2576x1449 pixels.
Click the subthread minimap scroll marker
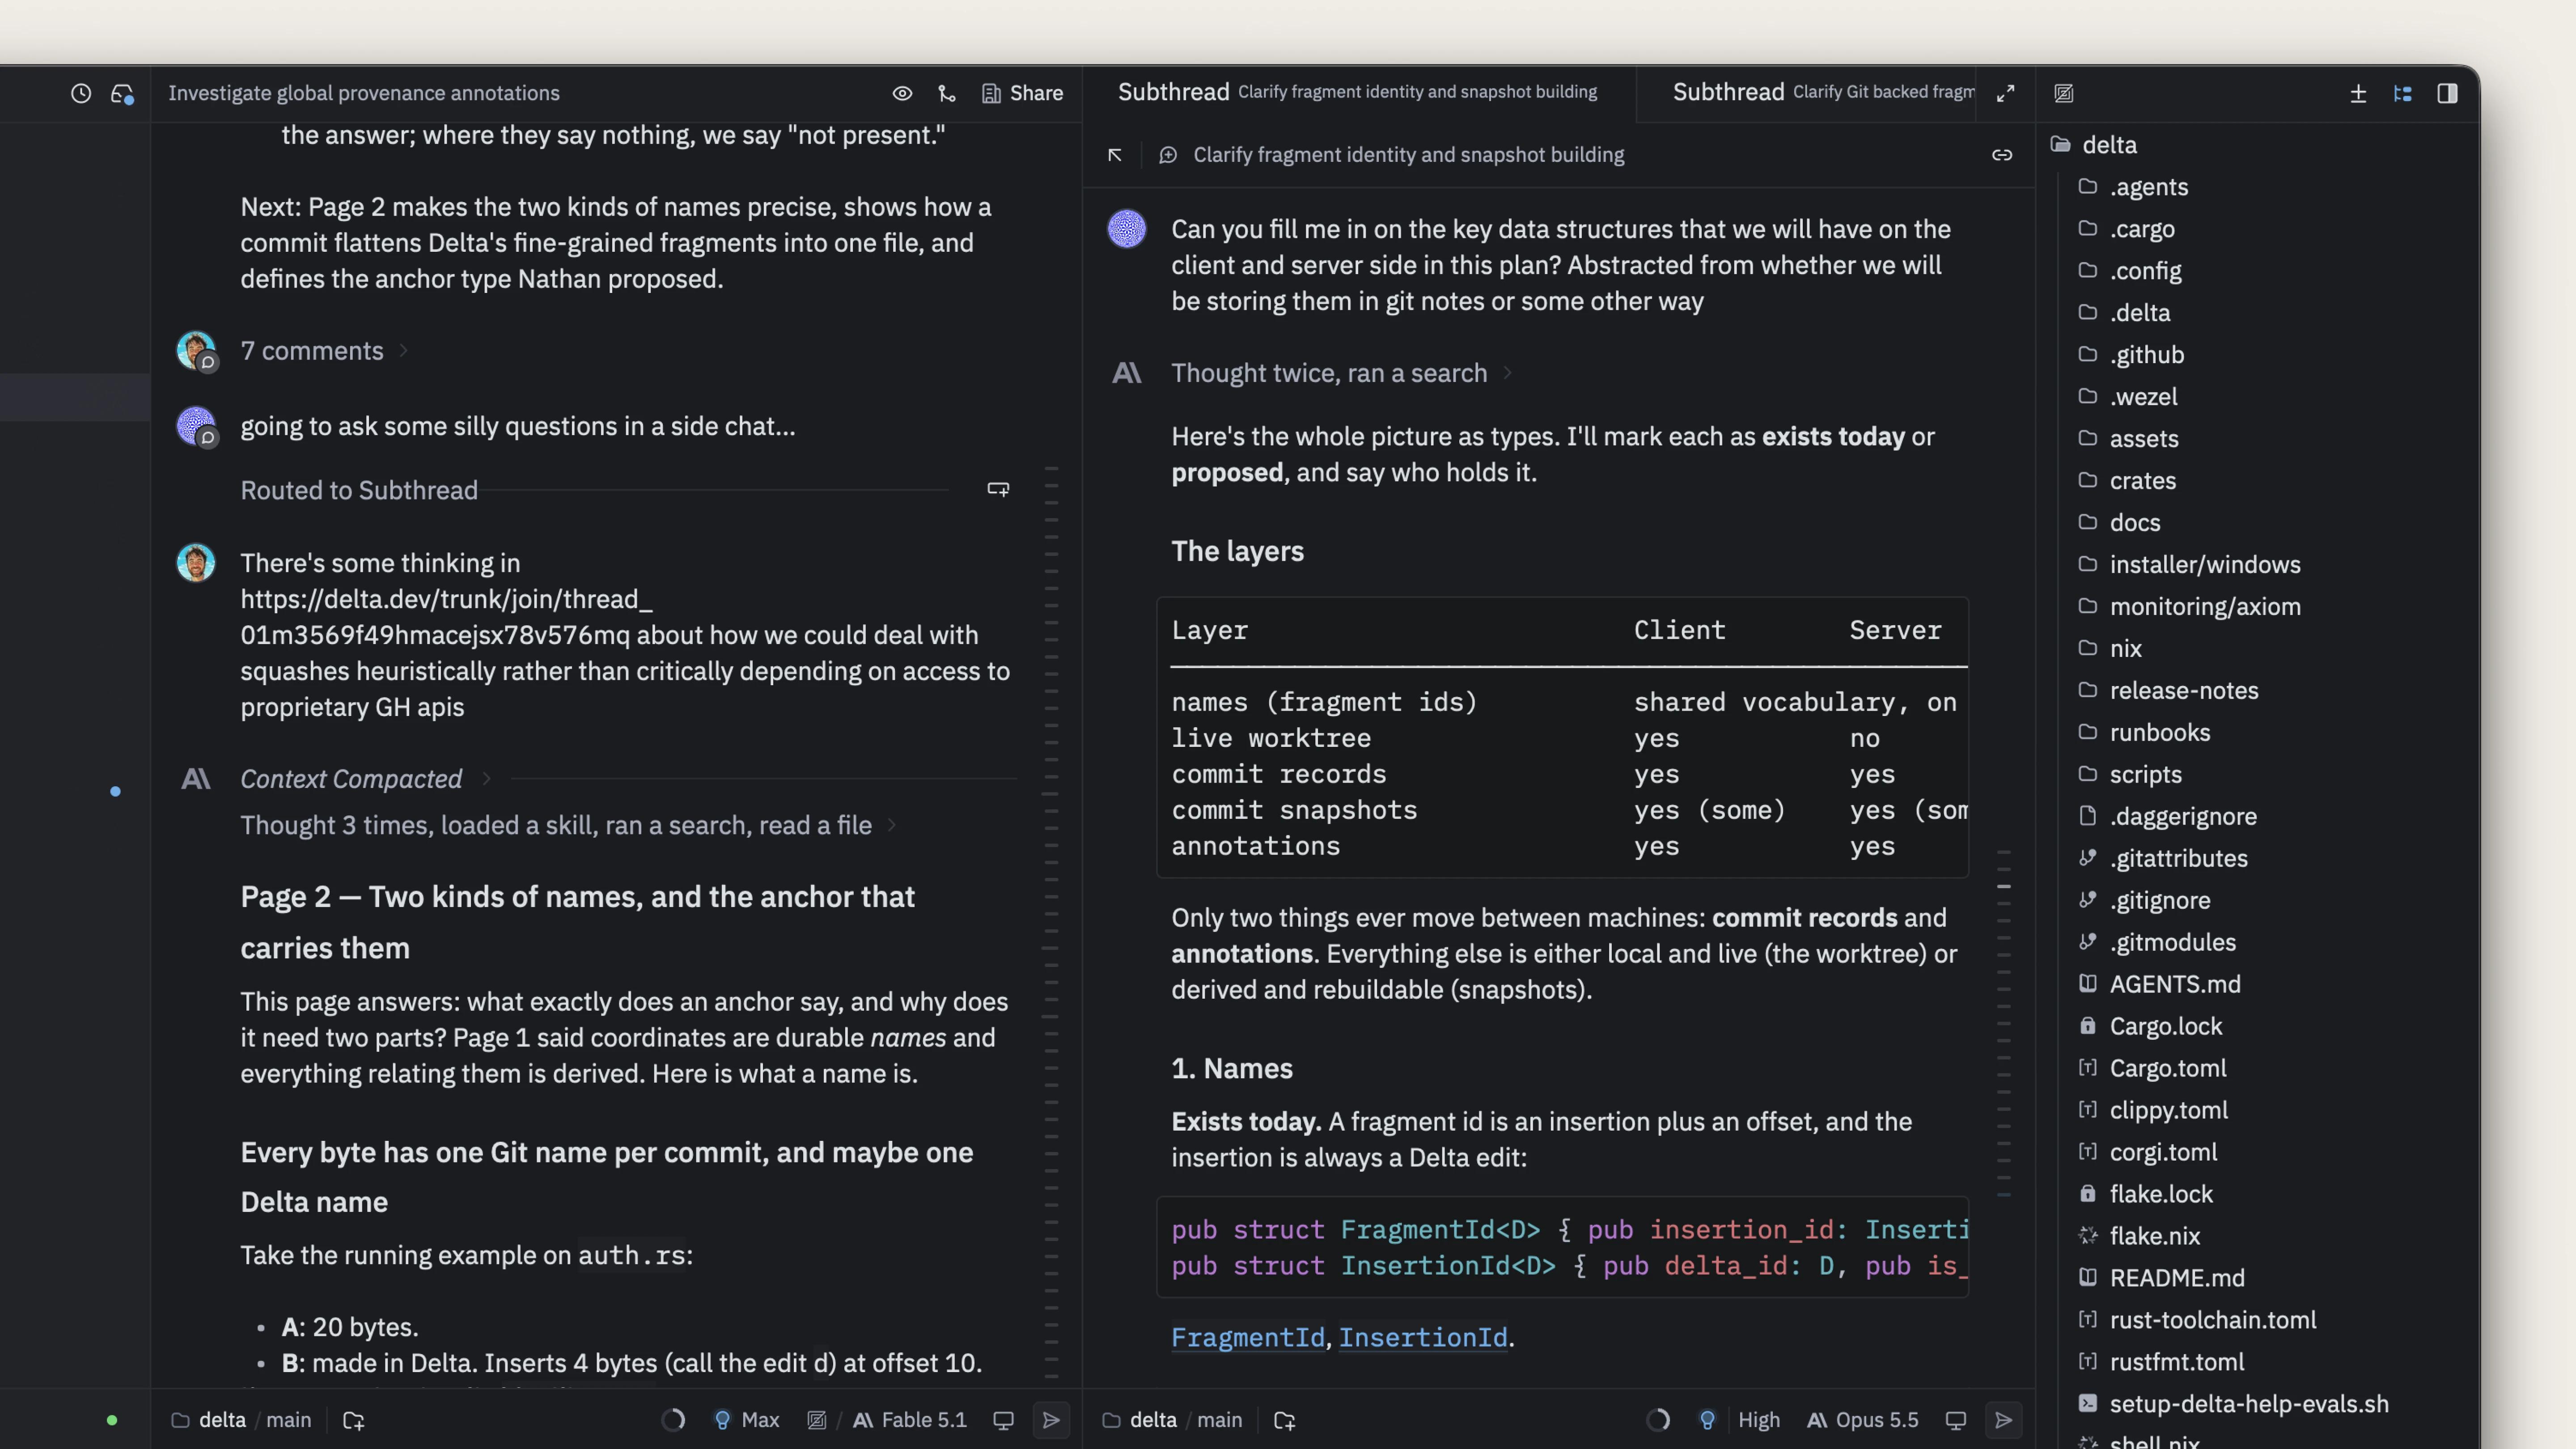2004,887
